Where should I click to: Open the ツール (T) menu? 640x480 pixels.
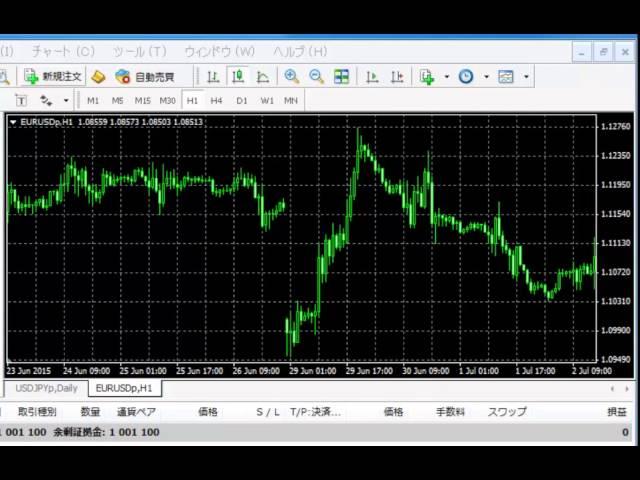point(140,52)
